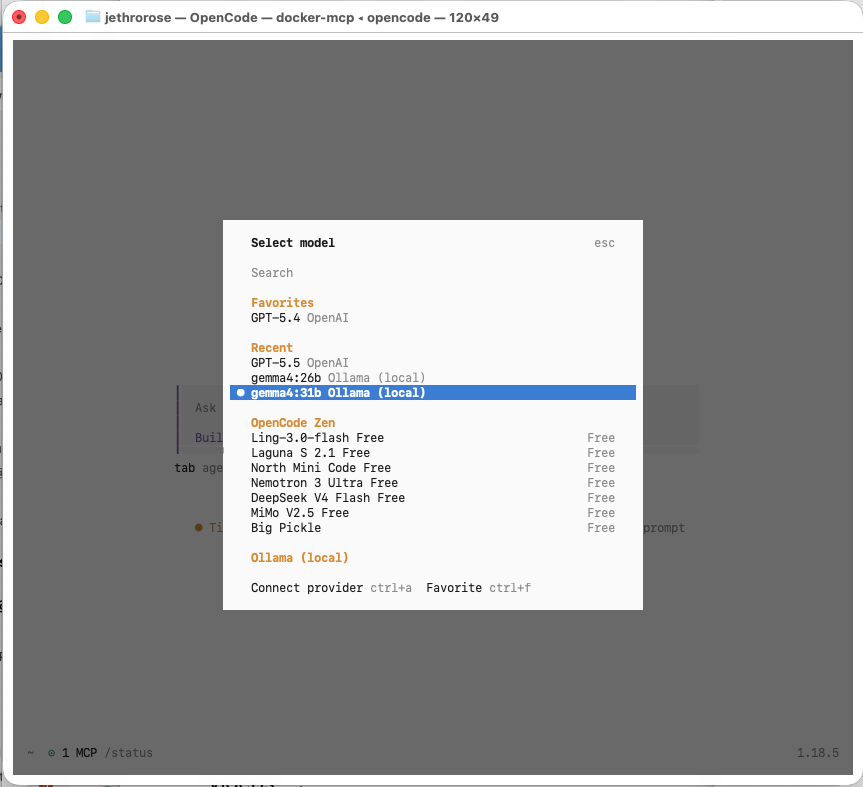Click the Search field in Select model
863x787 pixels.
pyautogui.click(x=433, y=273)
